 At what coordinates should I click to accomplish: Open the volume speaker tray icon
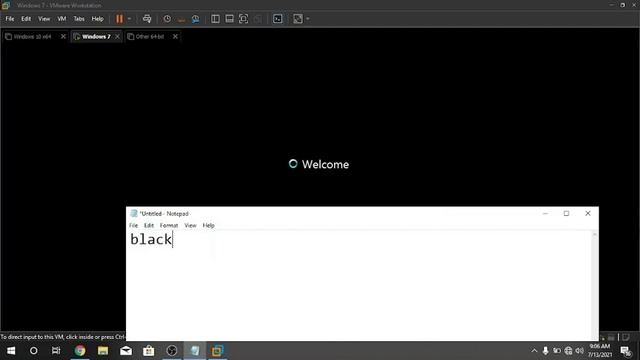point(580,351)
